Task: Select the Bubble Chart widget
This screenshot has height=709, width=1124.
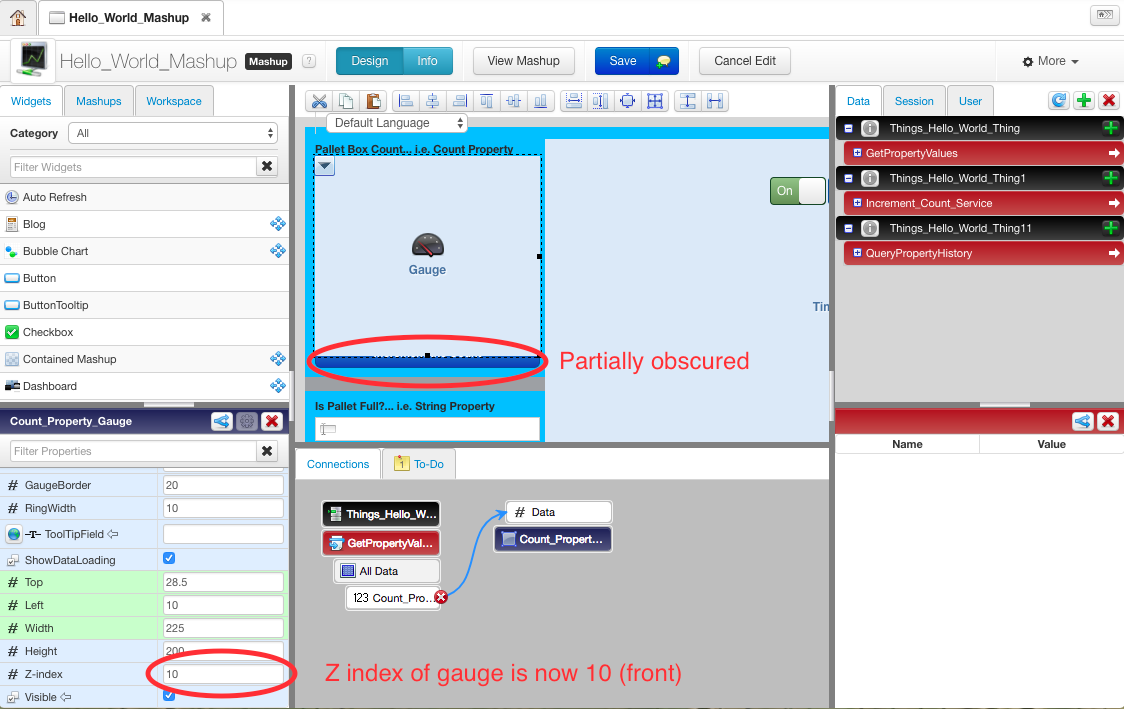Action: coord(144,251)
